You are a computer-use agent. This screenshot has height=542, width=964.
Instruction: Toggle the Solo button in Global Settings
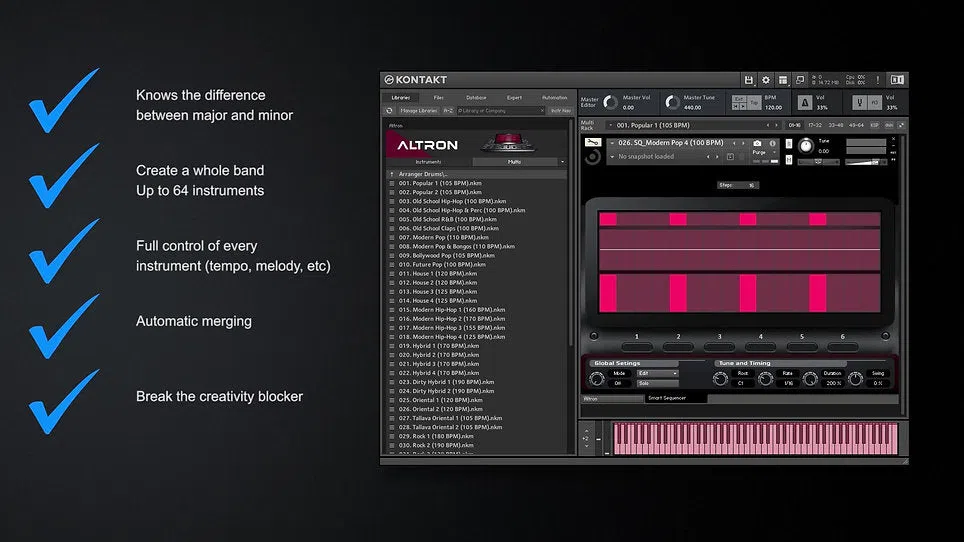click(x=657, y=383)
